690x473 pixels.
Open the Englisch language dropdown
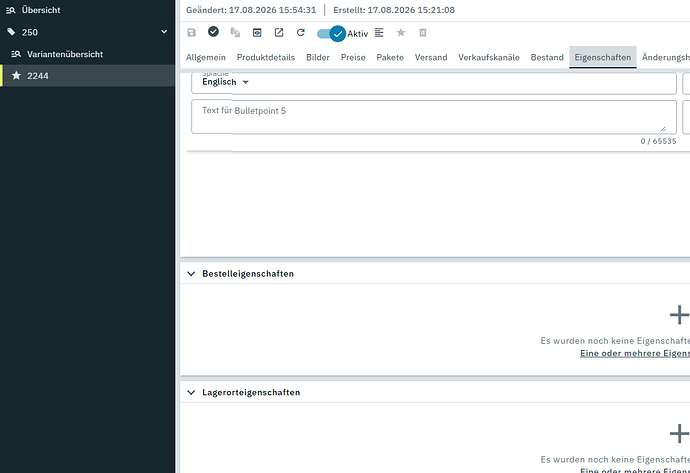click(x=225, y=82)
